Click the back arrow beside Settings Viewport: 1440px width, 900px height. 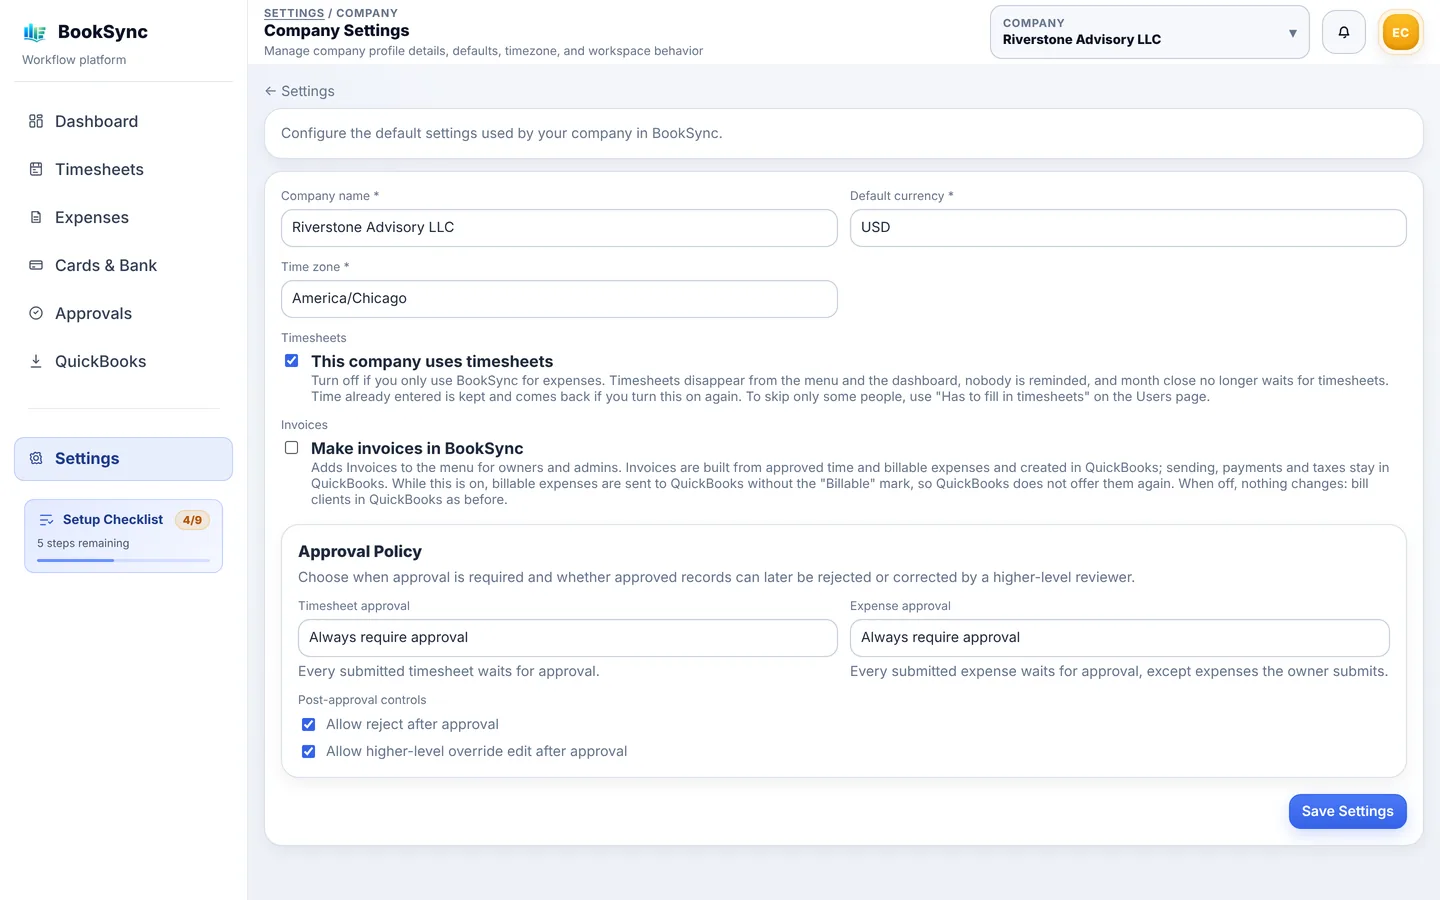(x=270, y=91)
